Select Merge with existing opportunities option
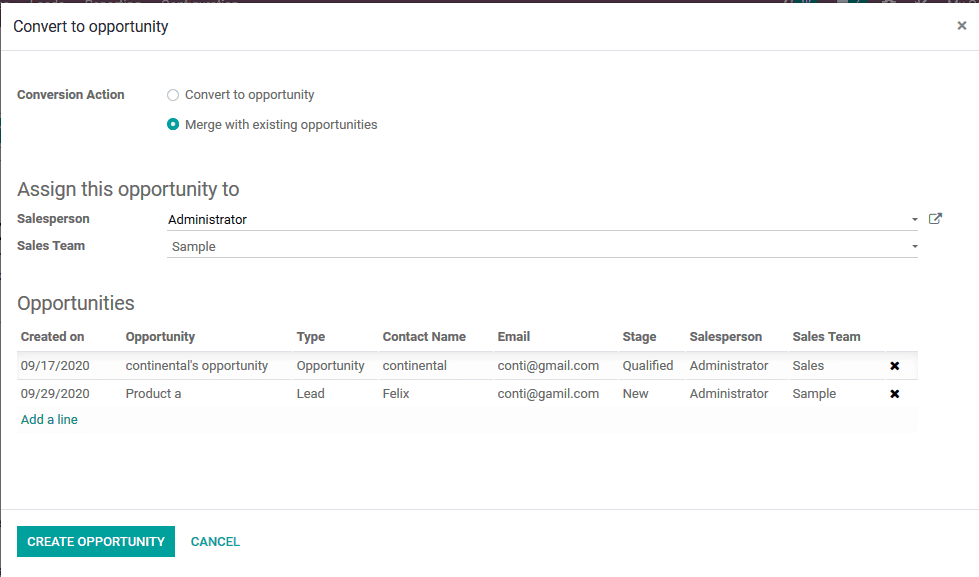This screenshot has height=577, width=979. point(172,124)
